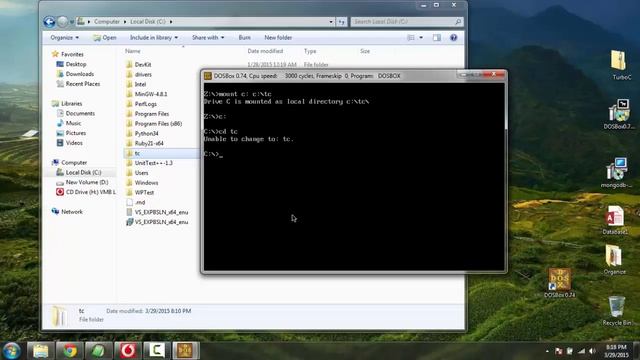Image resolution: width=640 pixels, height=360 pixels.
Task: Click Computer in the address breadcrumb
Action: click(107, 22)
